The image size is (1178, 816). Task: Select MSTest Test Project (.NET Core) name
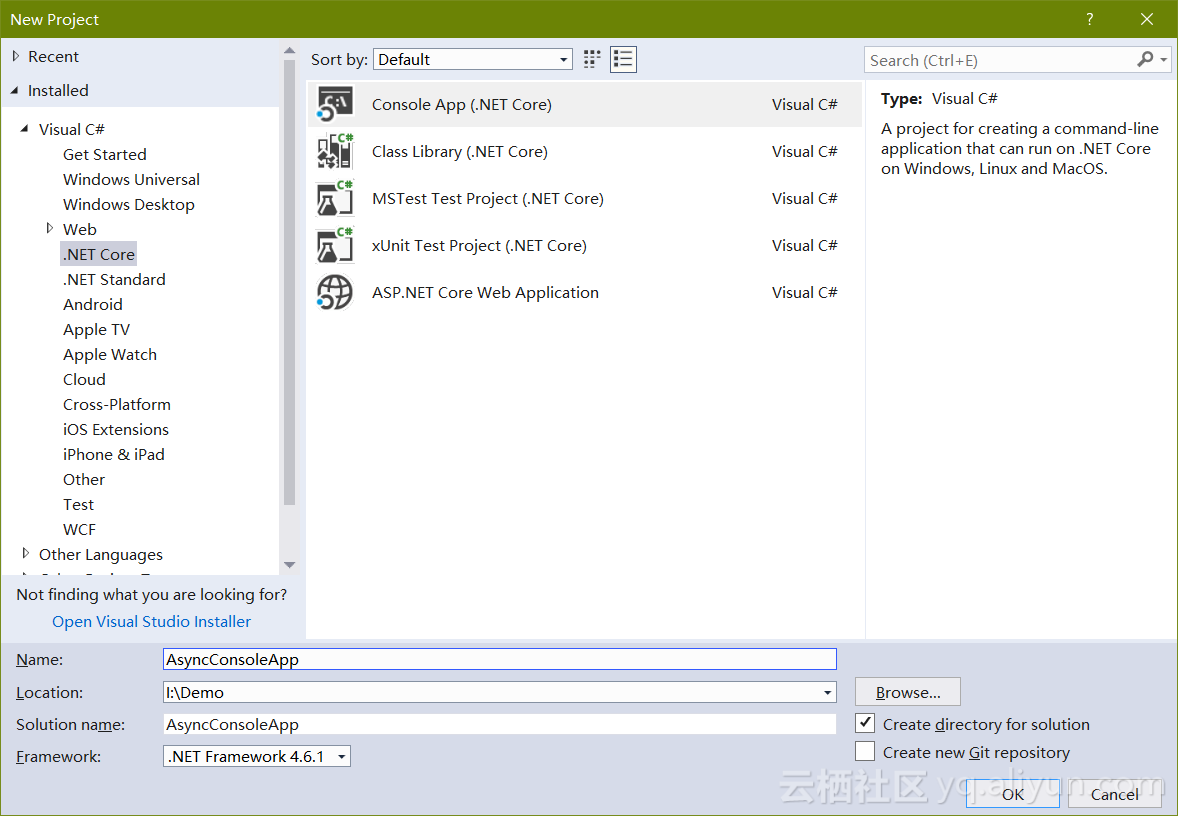tap(488, 198)
